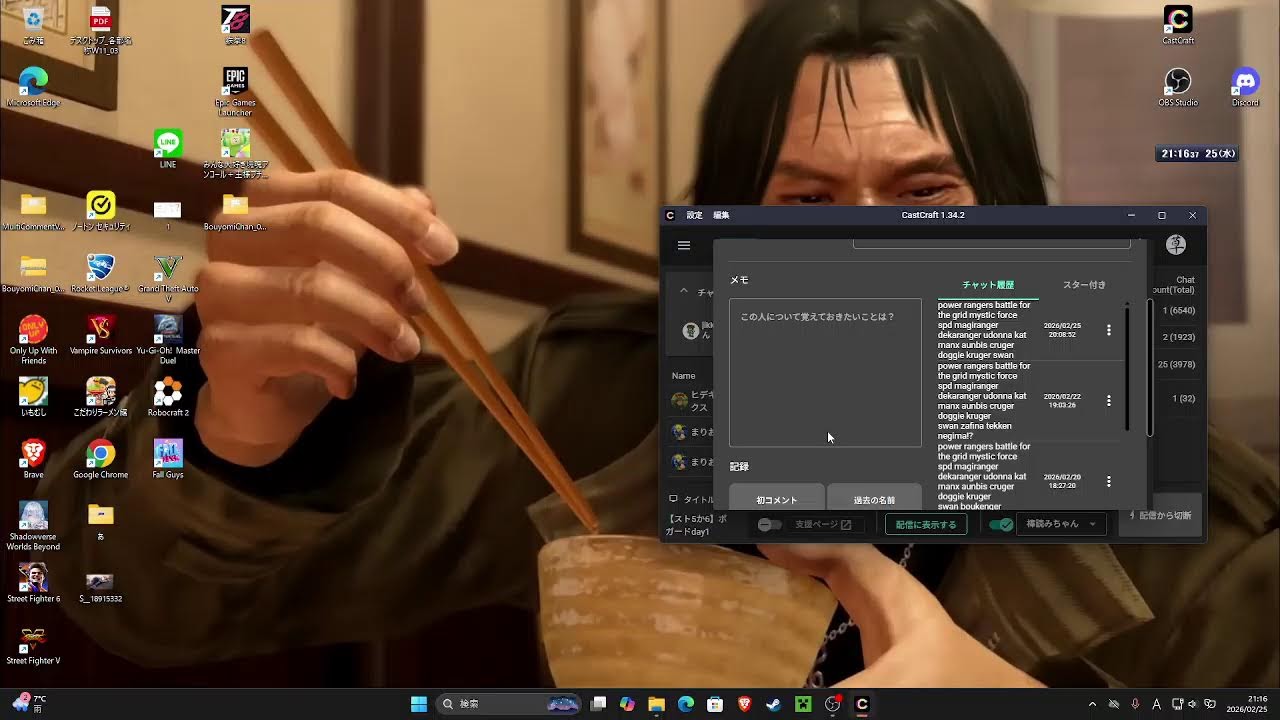
Task: Click the chat history scrollbar
Action: click(x=1128, y=368)
